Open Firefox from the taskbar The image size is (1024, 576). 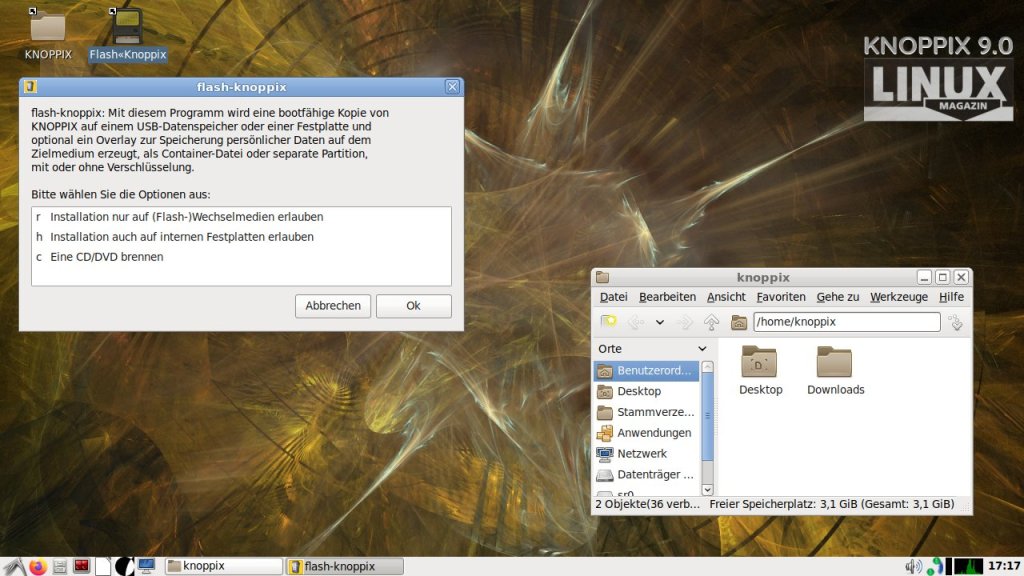click(x=38, y=566)
